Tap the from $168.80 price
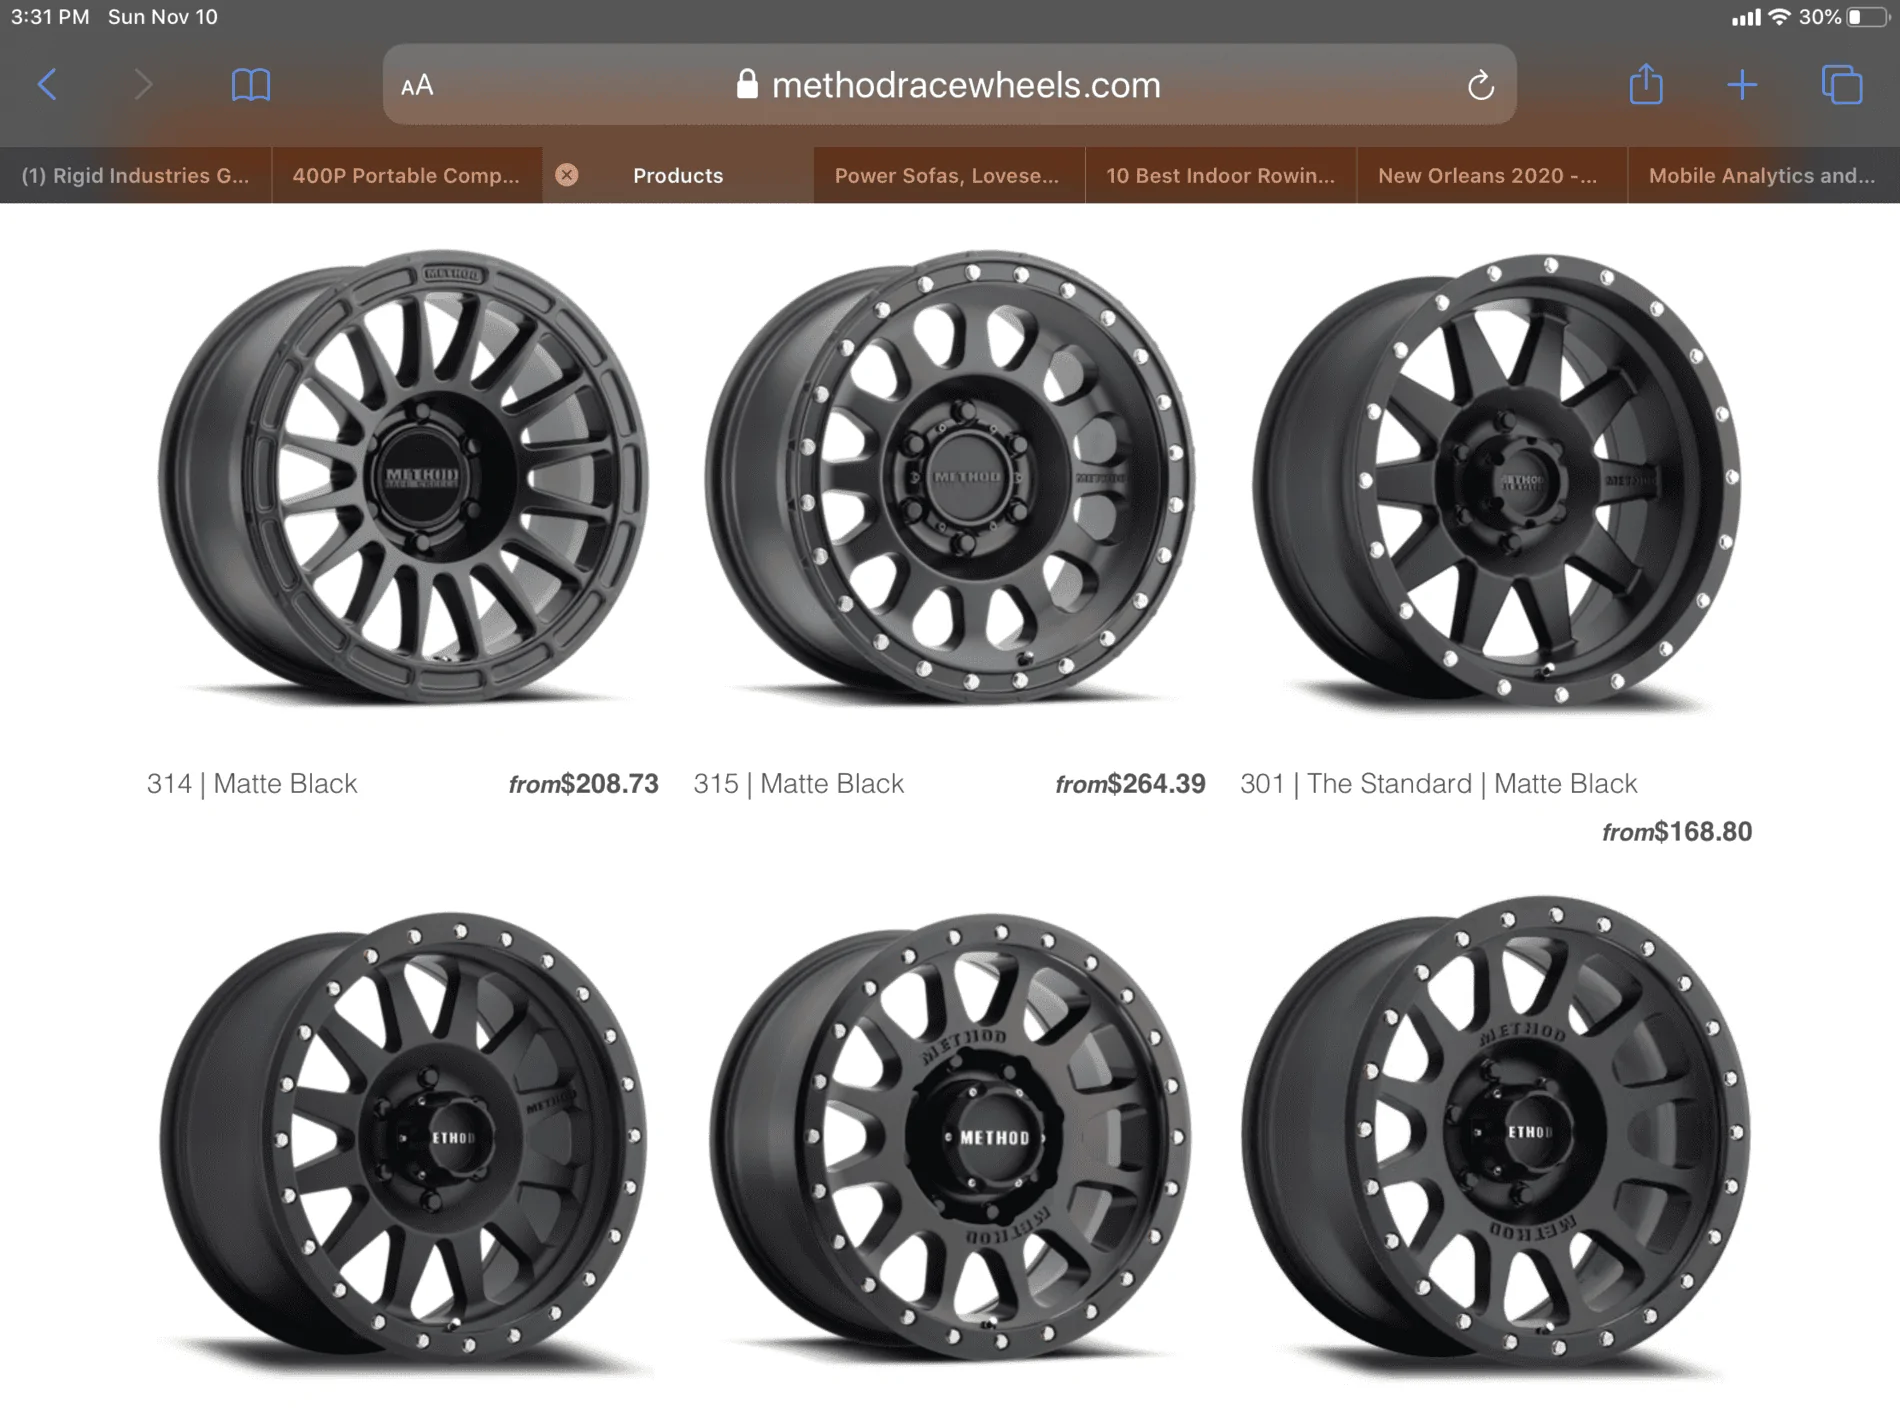This screenshot has height=1425, width=1900. [1677, 831]
